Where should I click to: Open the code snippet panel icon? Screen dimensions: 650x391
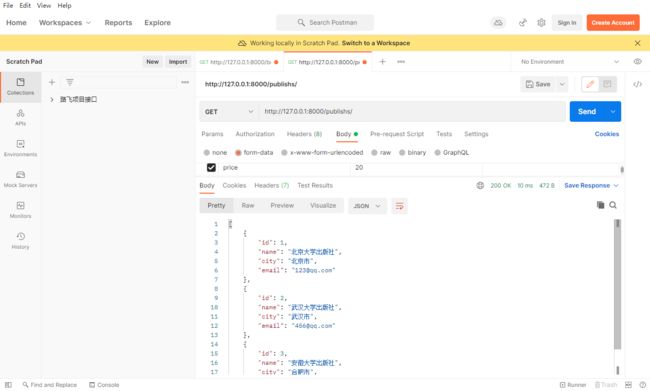pyautogui.click(x=637, y=84)
